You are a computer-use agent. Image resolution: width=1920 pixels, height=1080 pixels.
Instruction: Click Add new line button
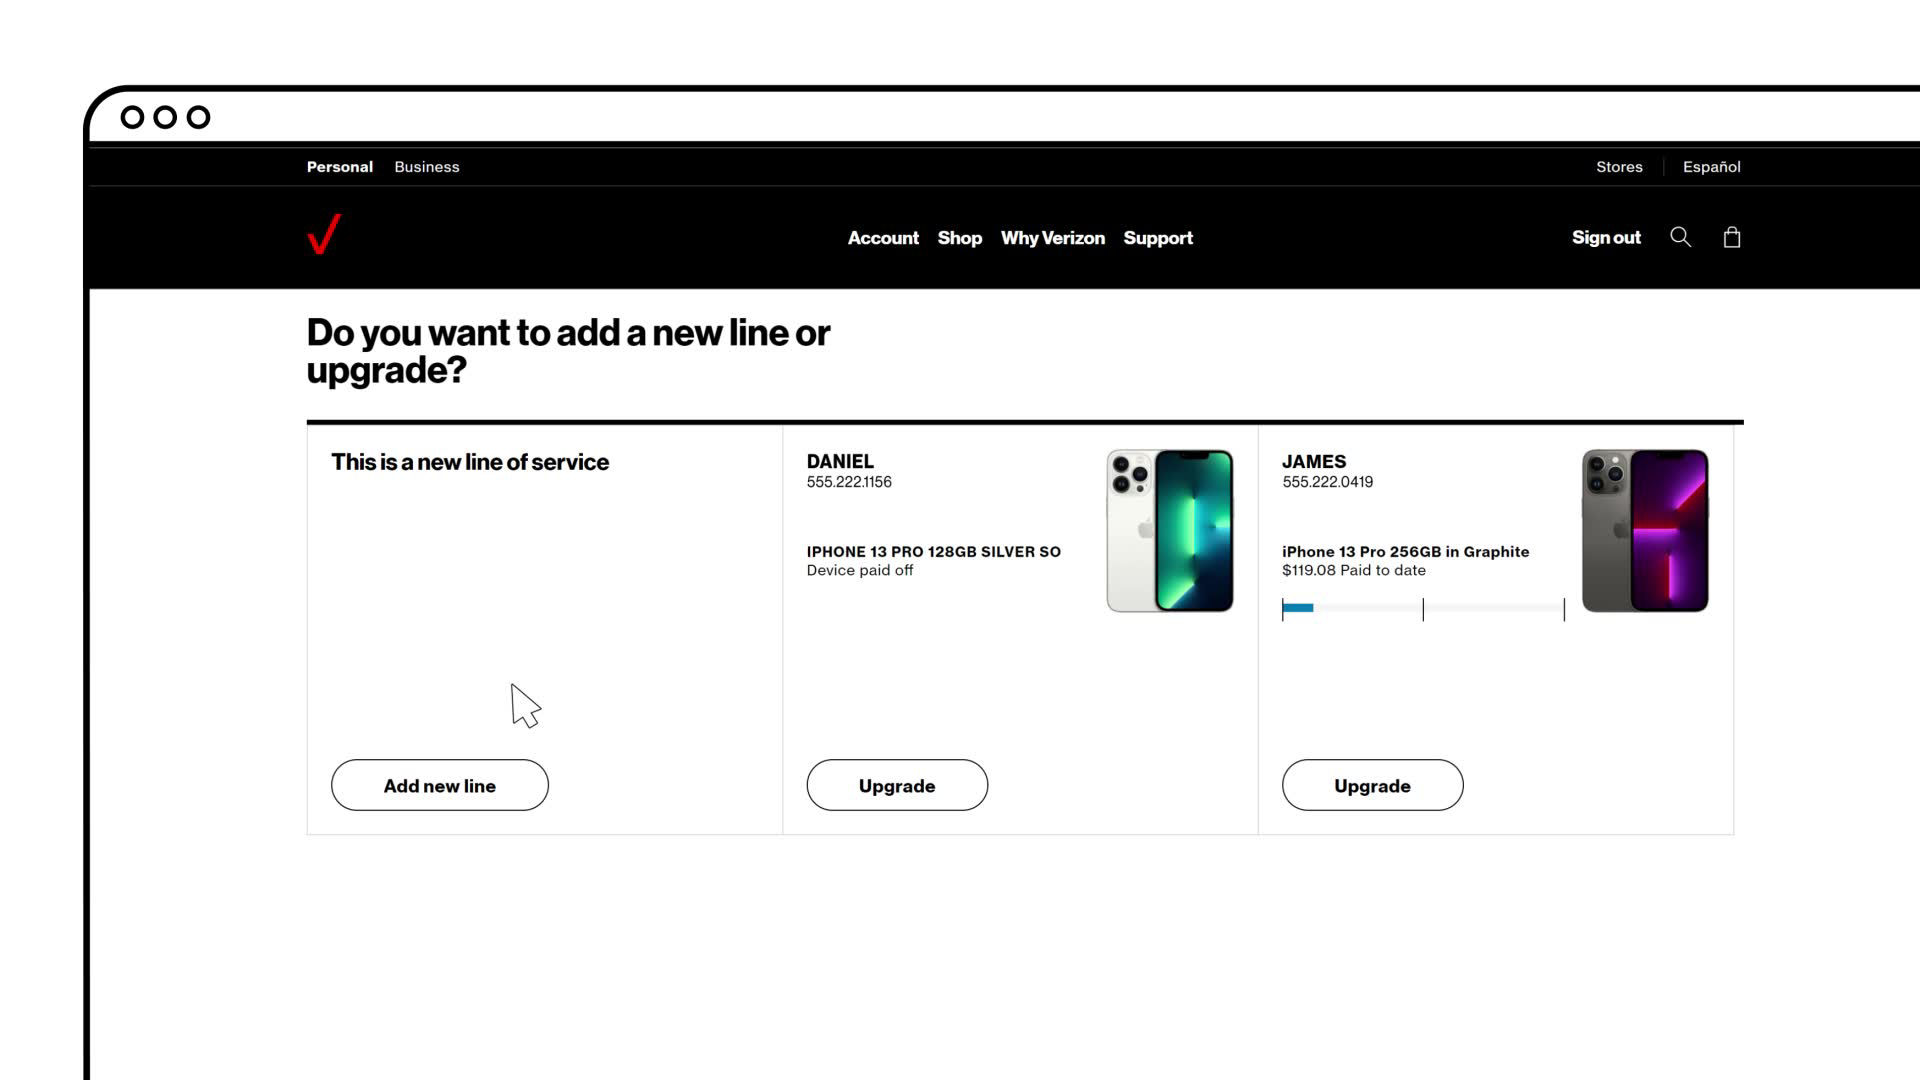pos(439,785)
